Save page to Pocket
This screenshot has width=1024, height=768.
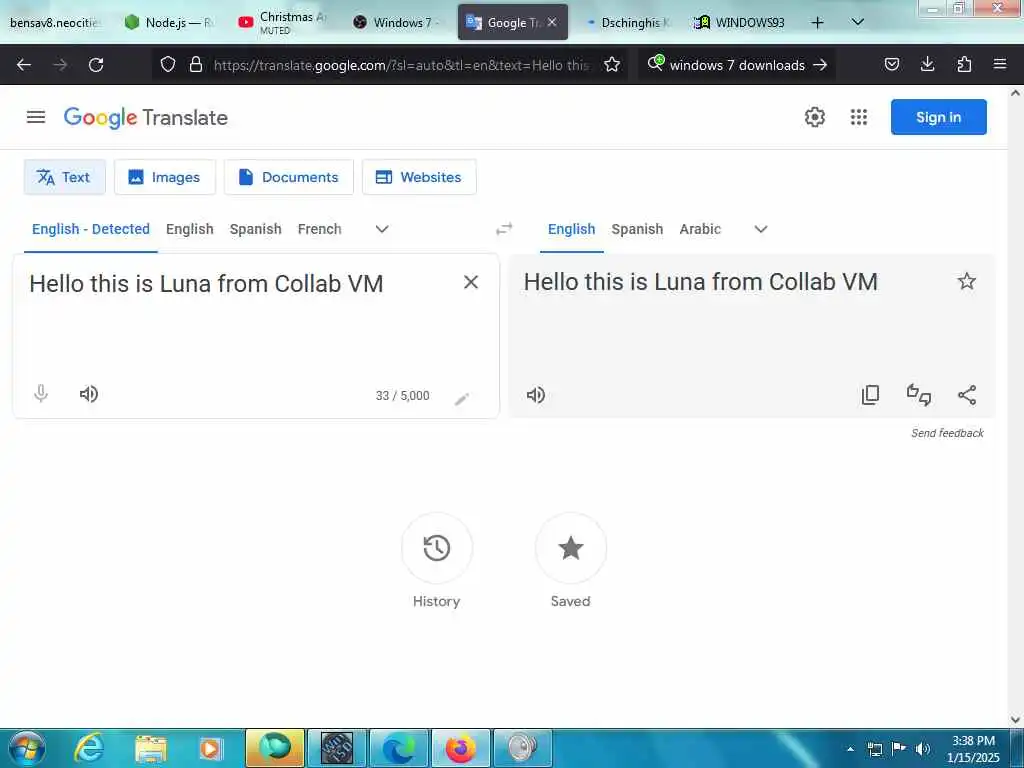pyautogui.click(x=892, y=64)
